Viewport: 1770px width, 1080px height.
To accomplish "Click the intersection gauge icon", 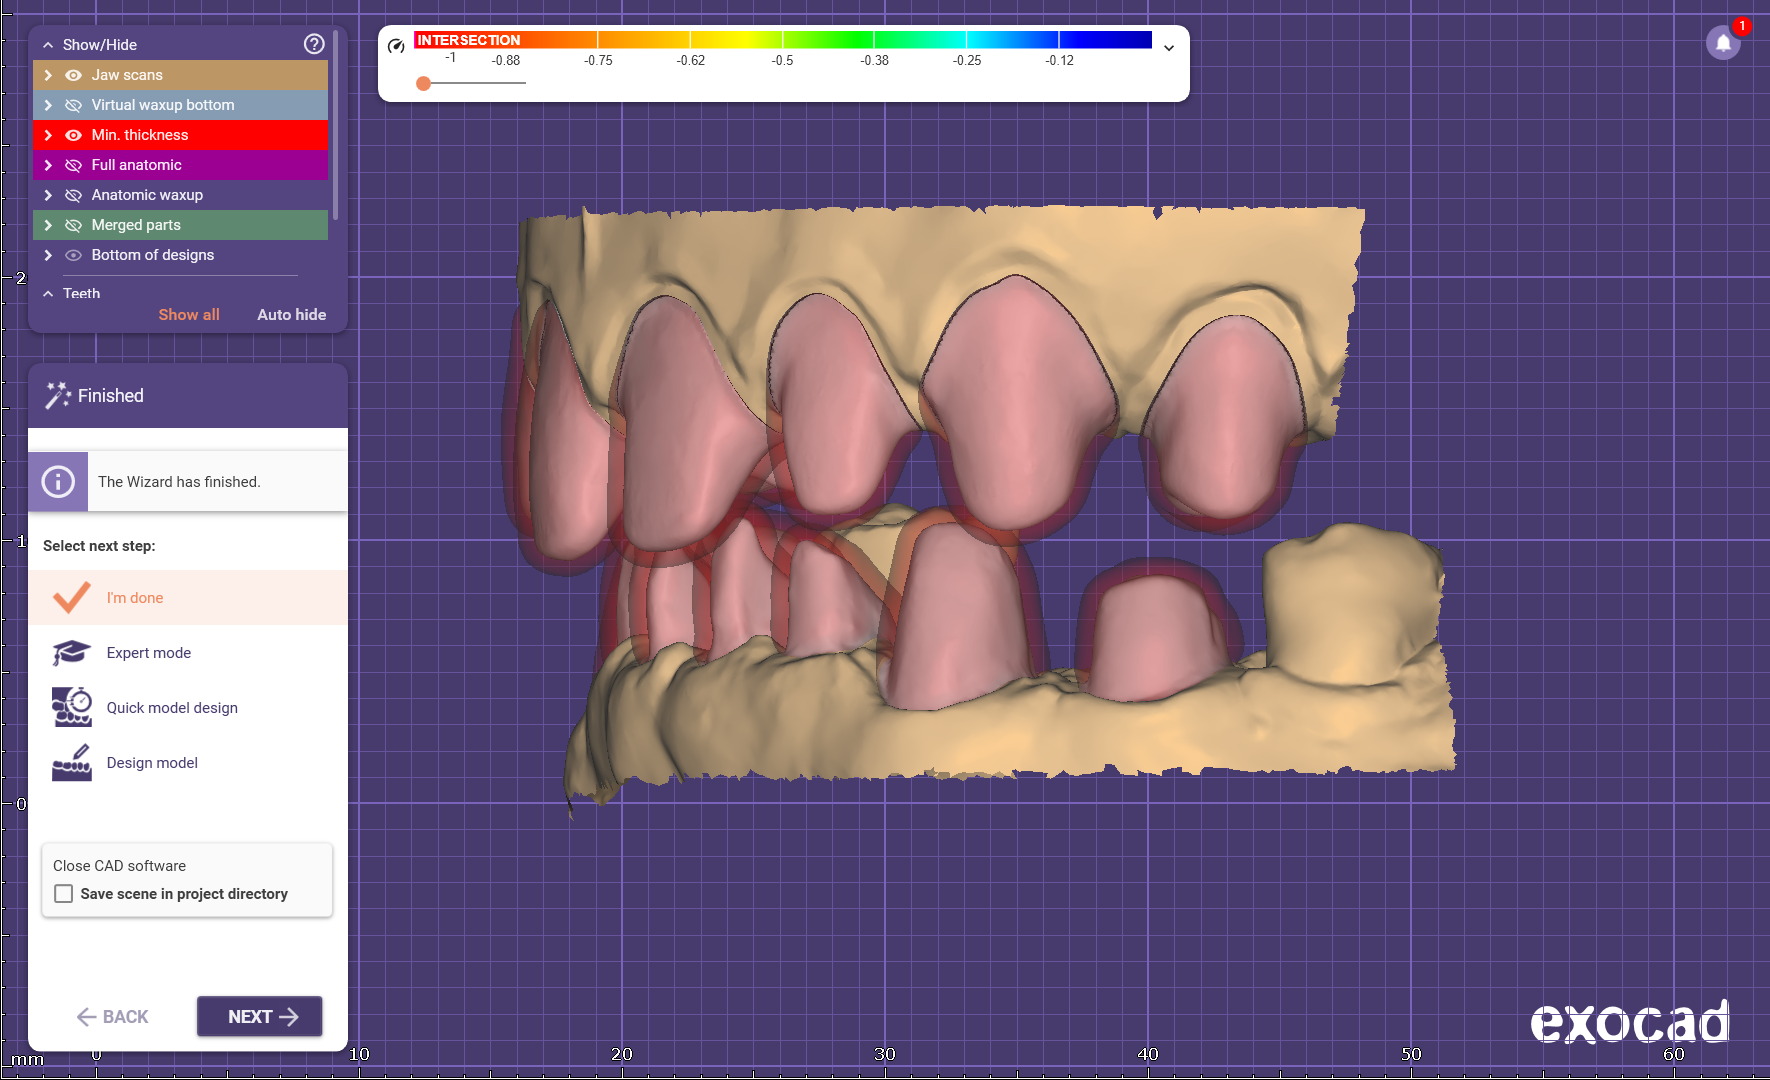I will (396, 46).
